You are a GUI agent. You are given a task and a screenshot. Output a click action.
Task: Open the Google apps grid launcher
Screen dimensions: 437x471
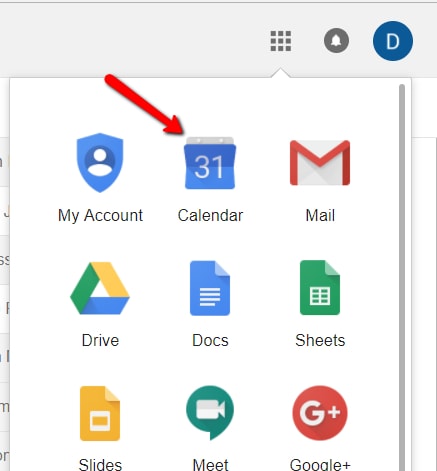pyautogui.click(x=281, y=41)
